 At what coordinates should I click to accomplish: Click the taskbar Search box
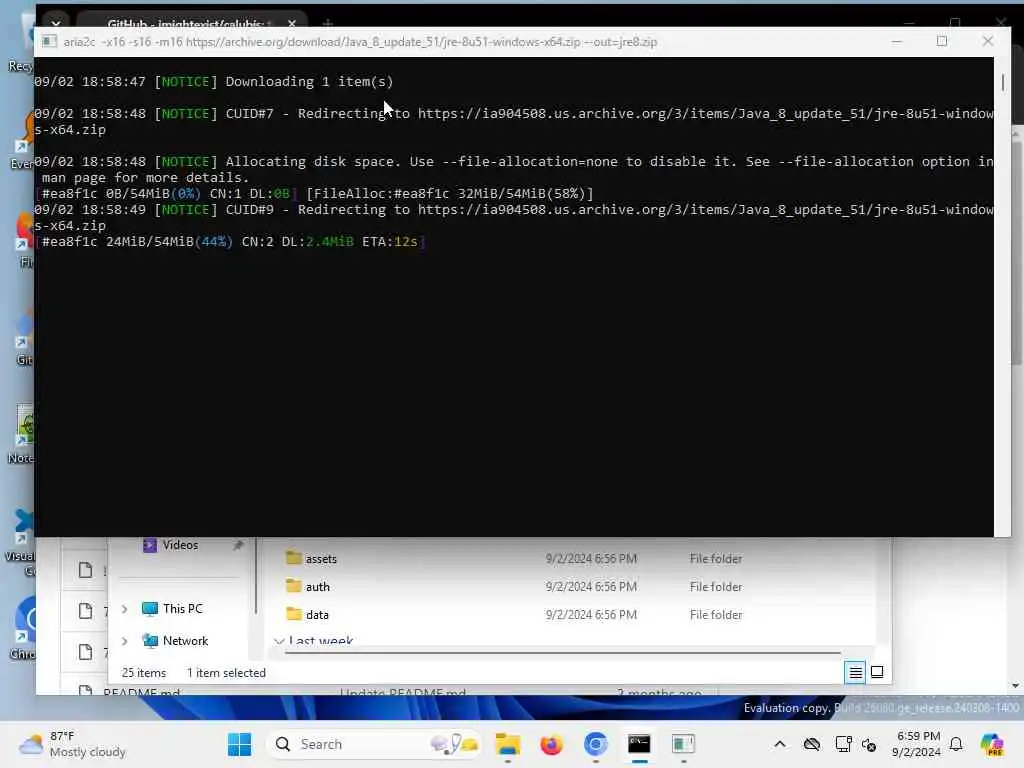point(374,744)
